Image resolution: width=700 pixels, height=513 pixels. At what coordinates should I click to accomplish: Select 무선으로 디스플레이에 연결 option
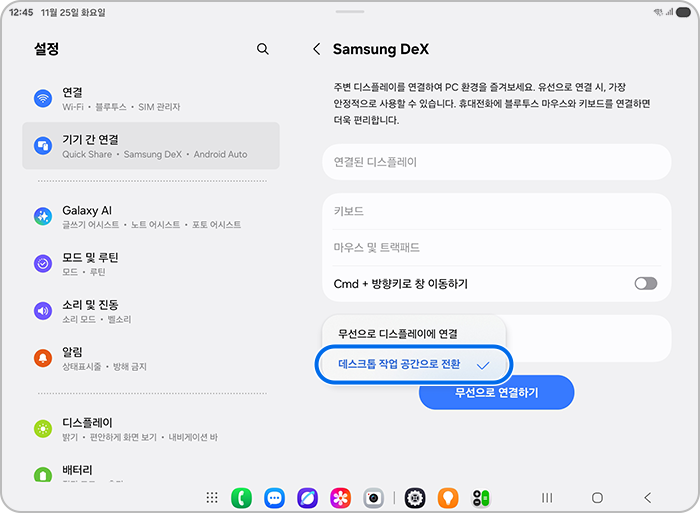point(414,334)
